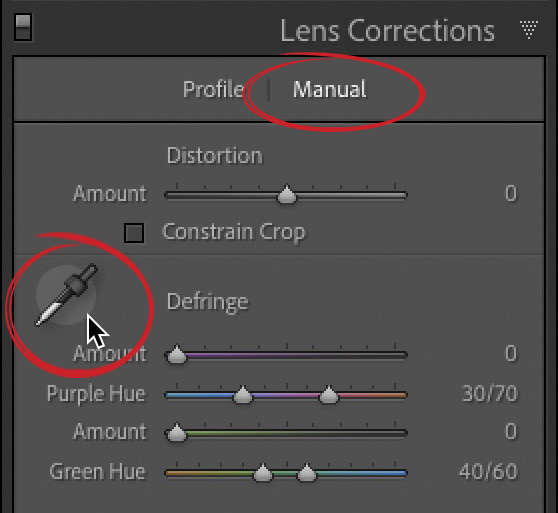558x513 pixels.
Task: Click the right Purple Hue slider handle
Action: [328, 395]
